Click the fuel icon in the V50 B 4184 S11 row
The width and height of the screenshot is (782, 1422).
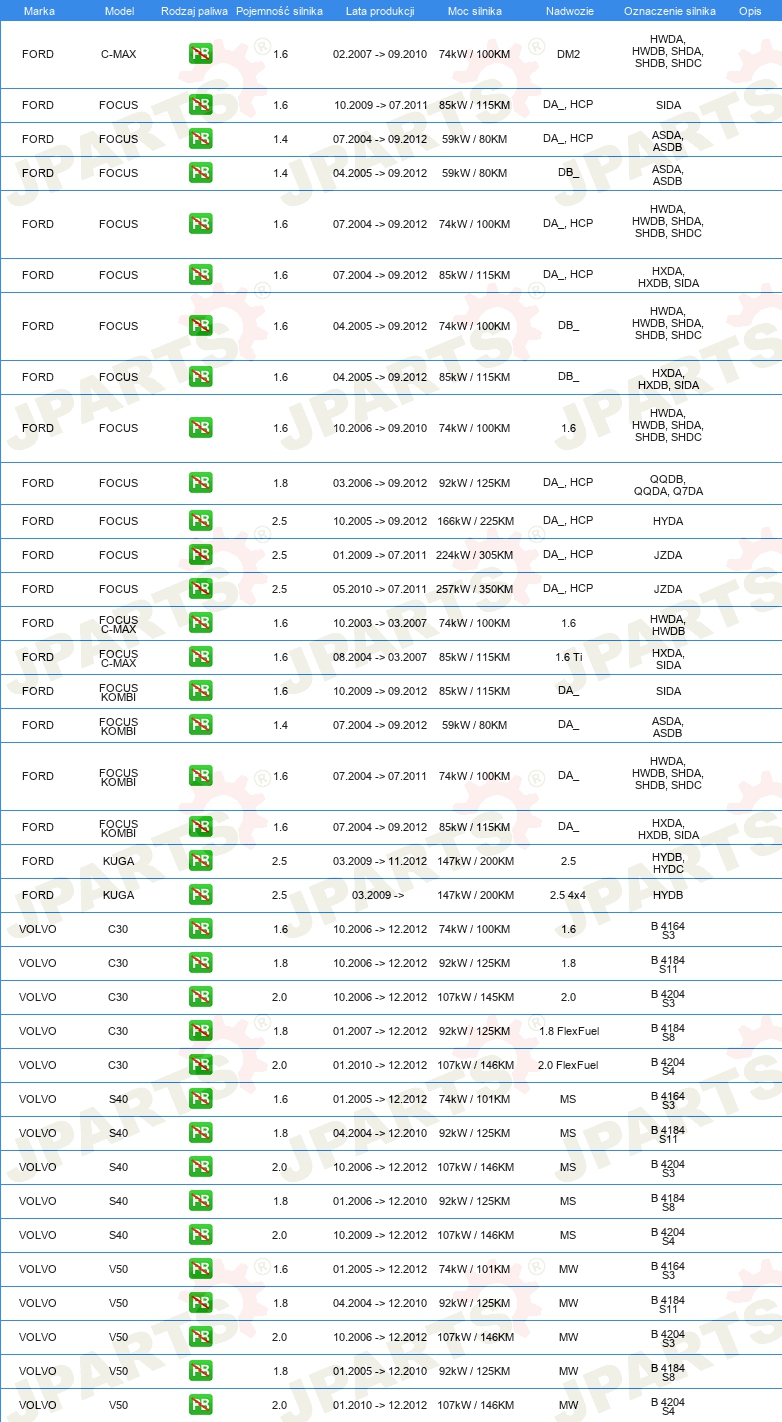tap(200, 1303)
